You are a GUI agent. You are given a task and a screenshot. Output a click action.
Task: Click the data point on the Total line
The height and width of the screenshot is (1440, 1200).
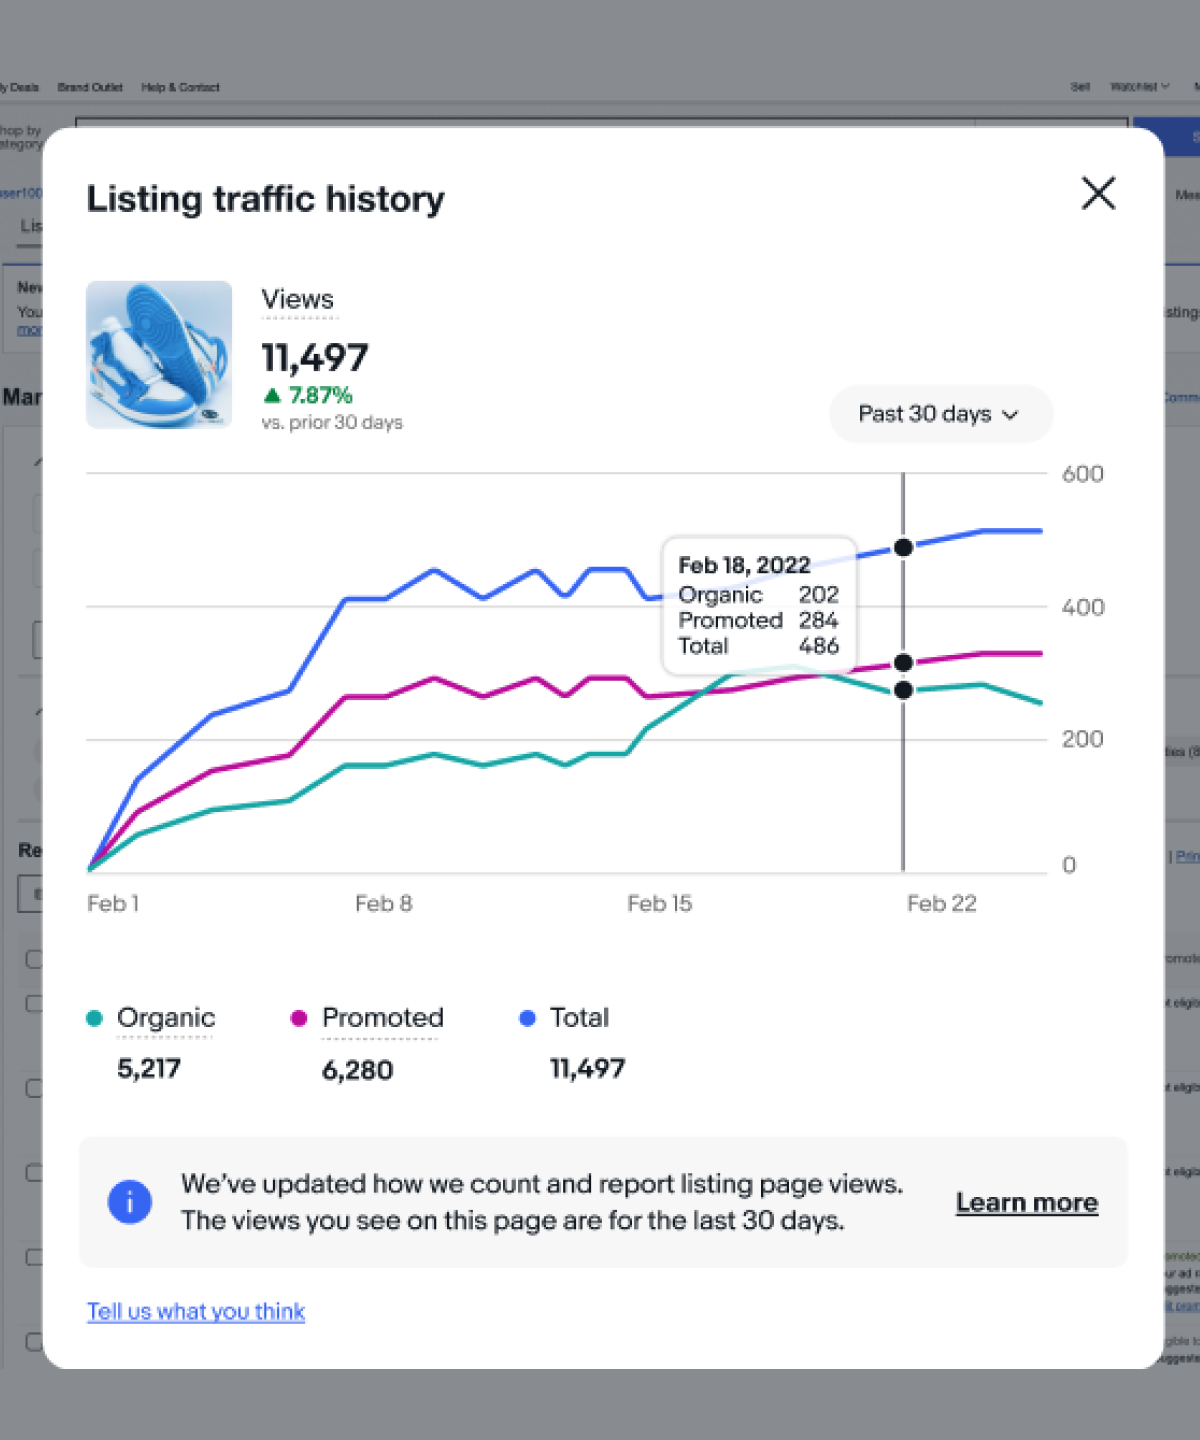pyautogui.click(x=903, y=548)
